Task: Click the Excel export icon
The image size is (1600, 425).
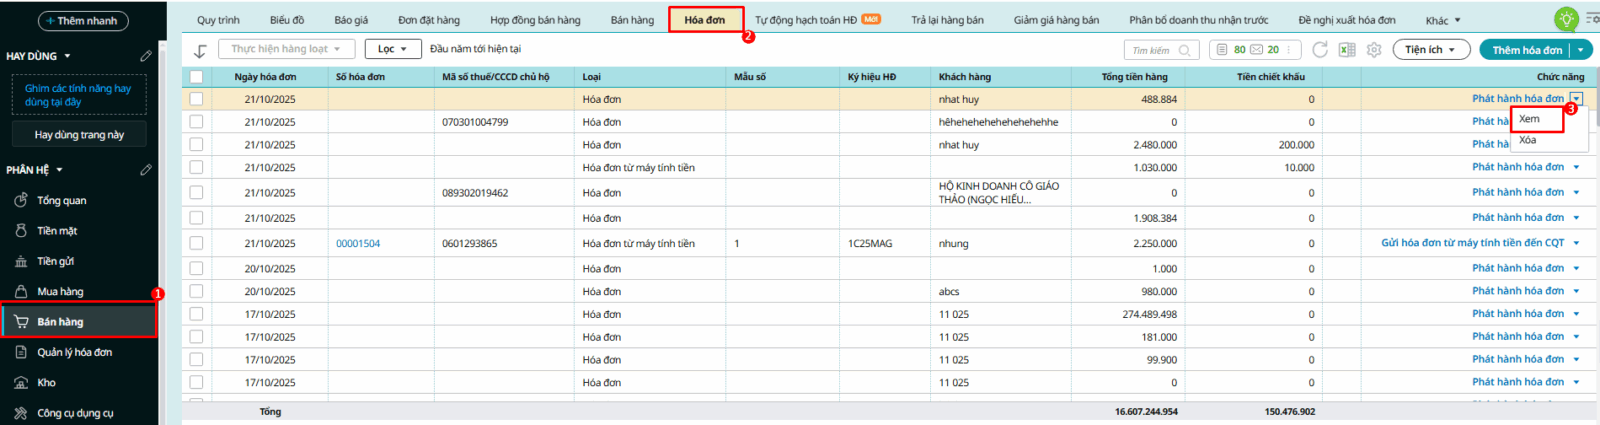Action: tap(1347, 50)
